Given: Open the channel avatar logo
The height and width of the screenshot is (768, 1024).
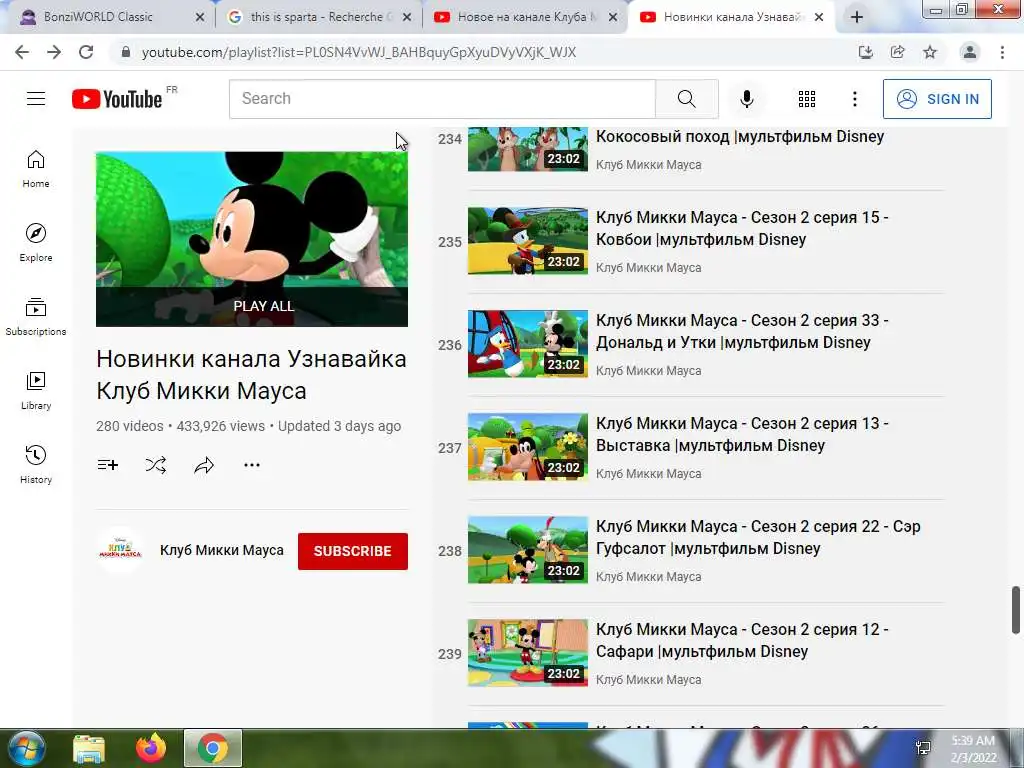Looking at the screenshot, I should coord(120,549).
